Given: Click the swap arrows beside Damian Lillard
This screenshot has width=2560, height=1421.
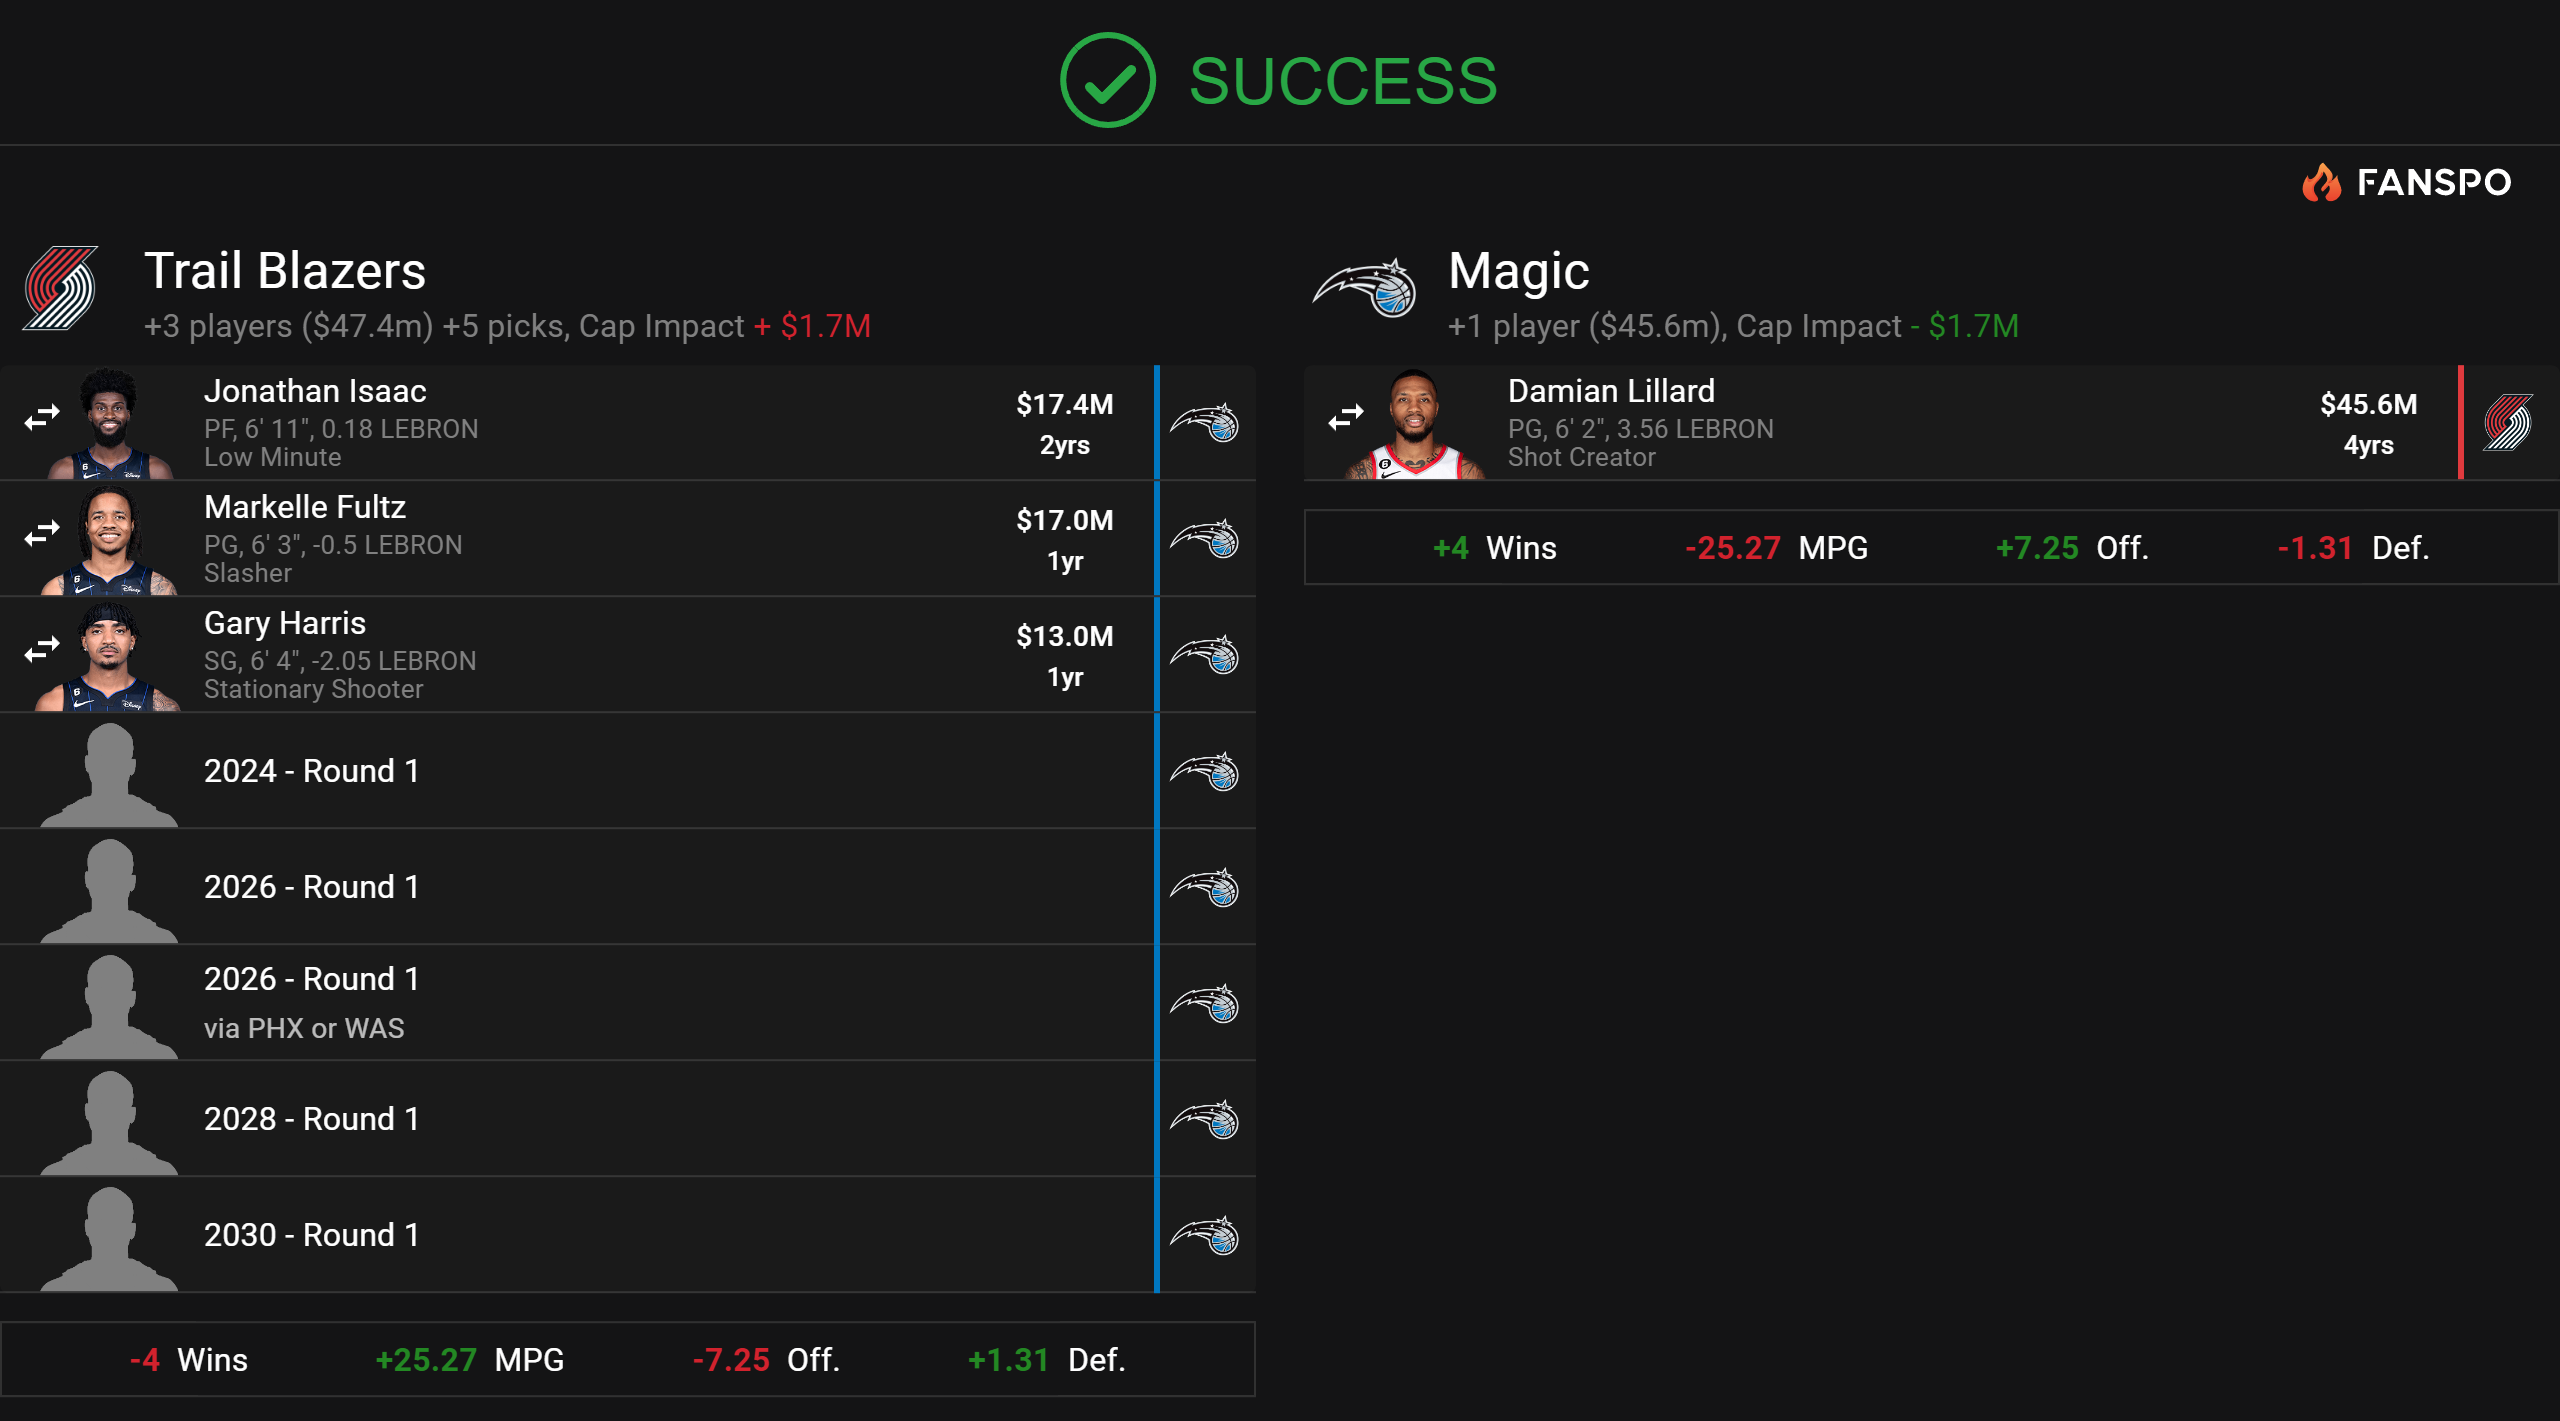Looking at the screenshot, I should pyautogui.click(x=1346, y=417).
